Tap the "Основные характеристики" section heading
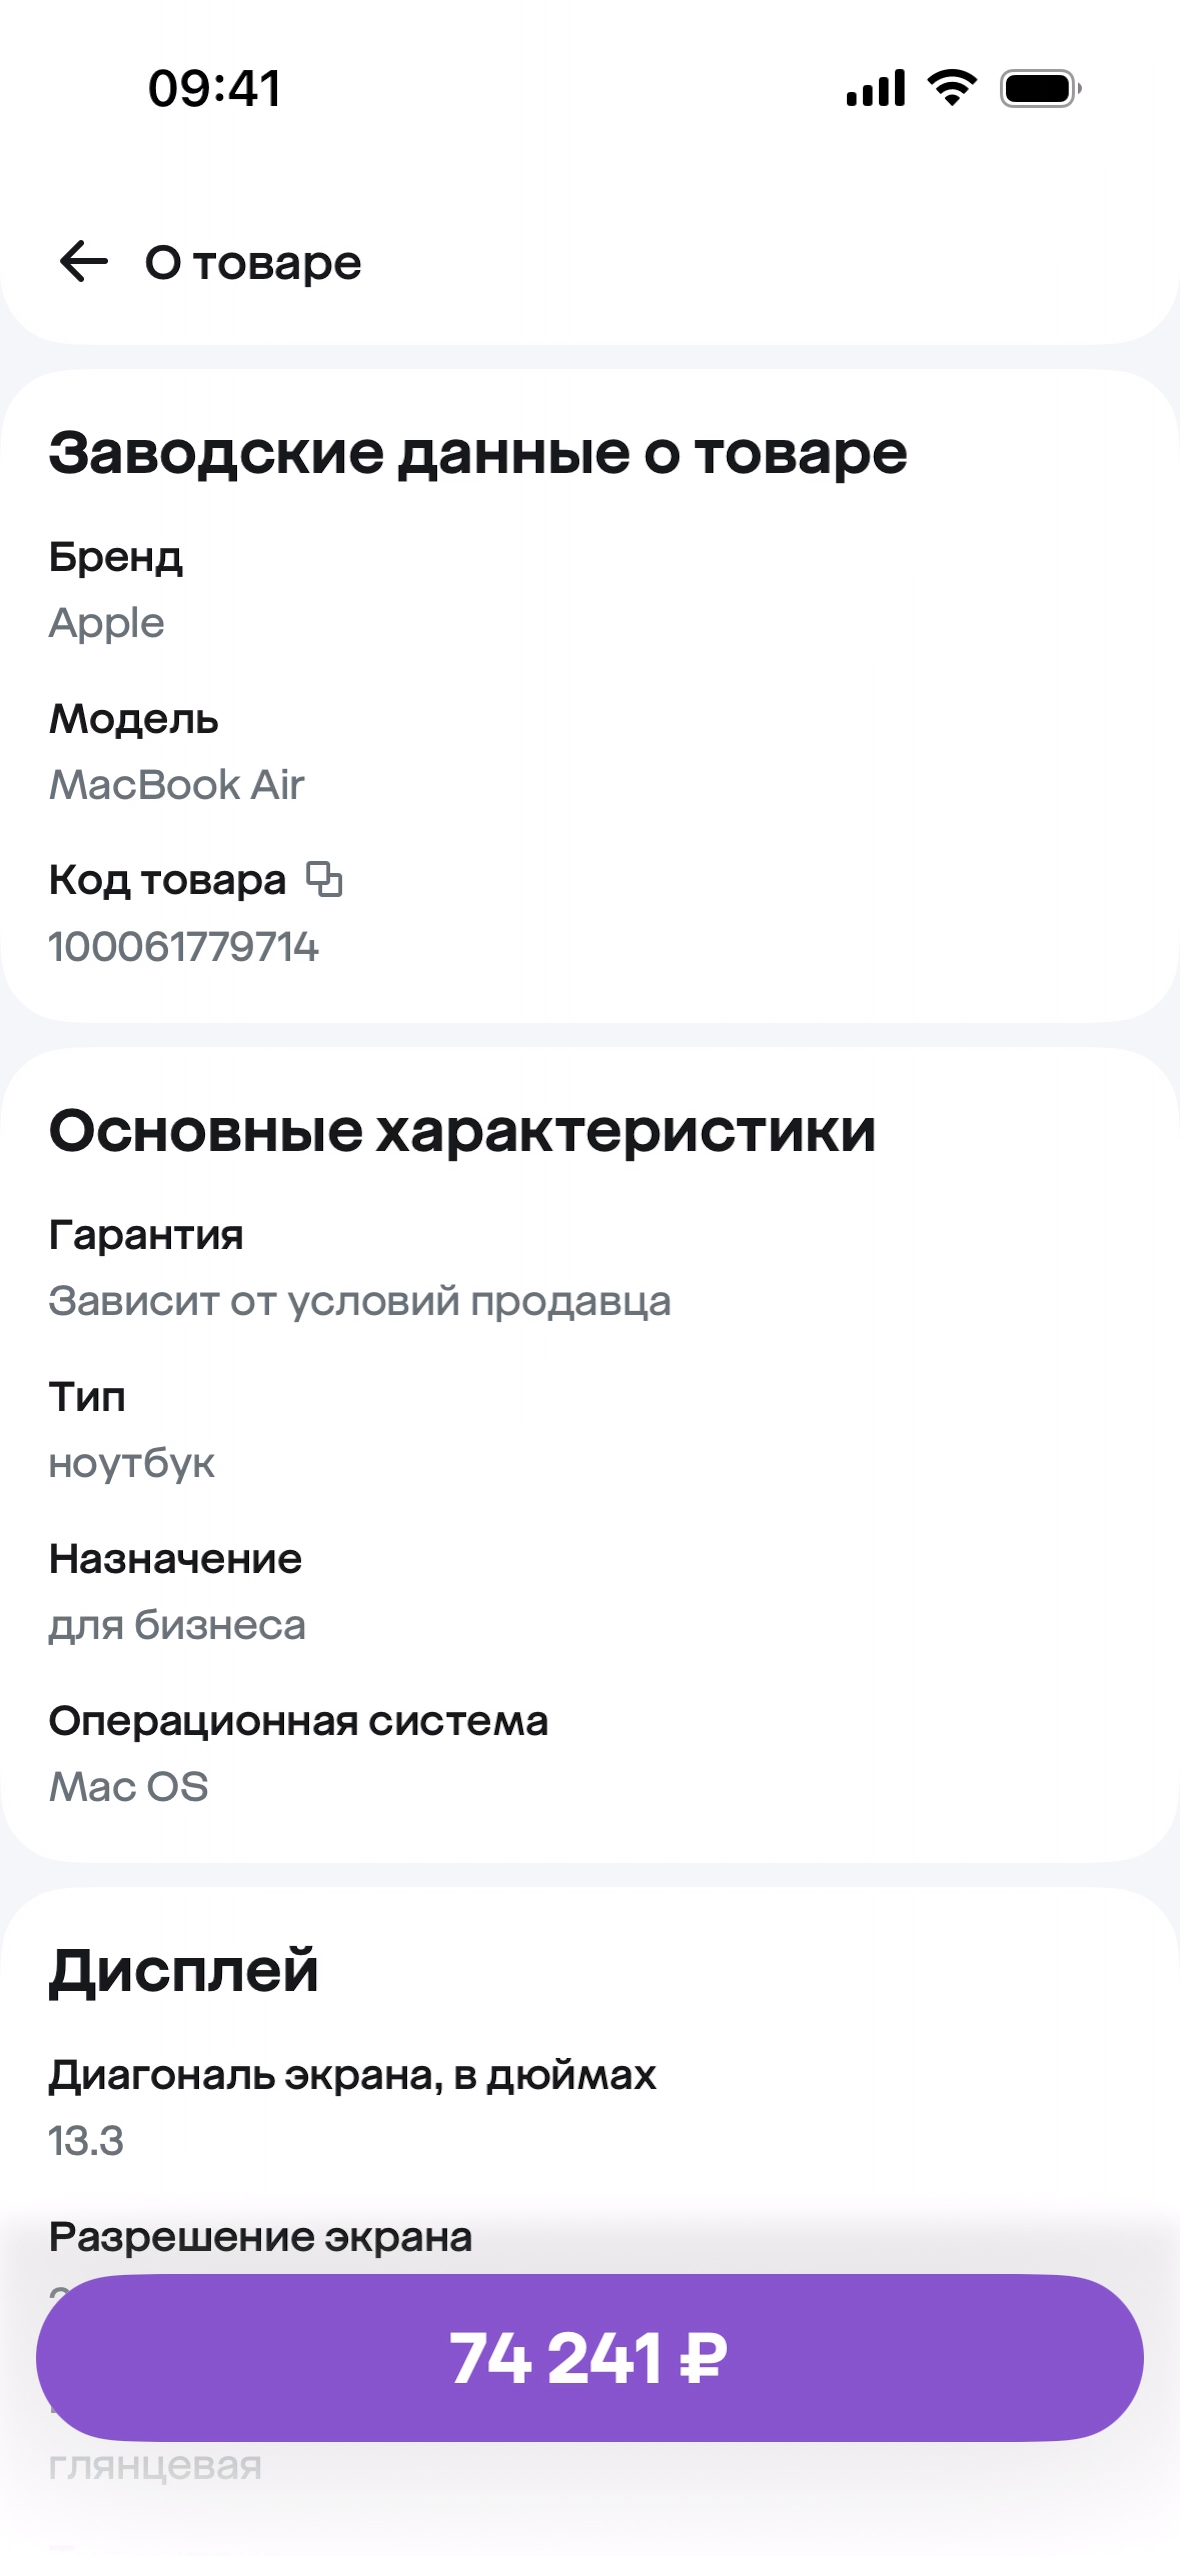 click(x=462, y=1131)
